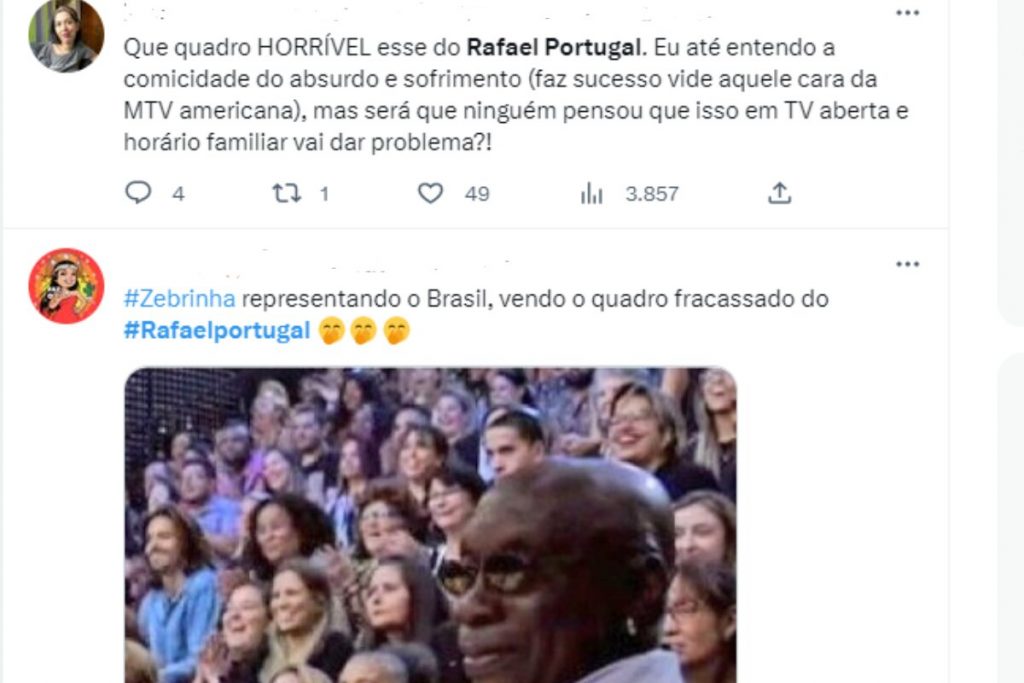Click the reply count 4

point(178,194)
